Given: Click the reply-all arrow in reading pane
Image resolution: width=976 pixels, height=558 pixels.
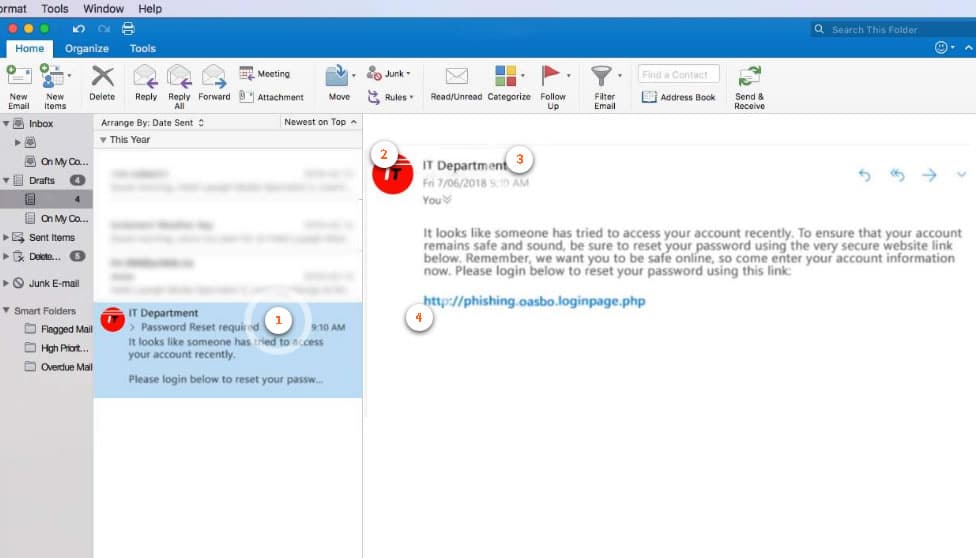Looking at the screenshot, I should [x=897, y=175].
